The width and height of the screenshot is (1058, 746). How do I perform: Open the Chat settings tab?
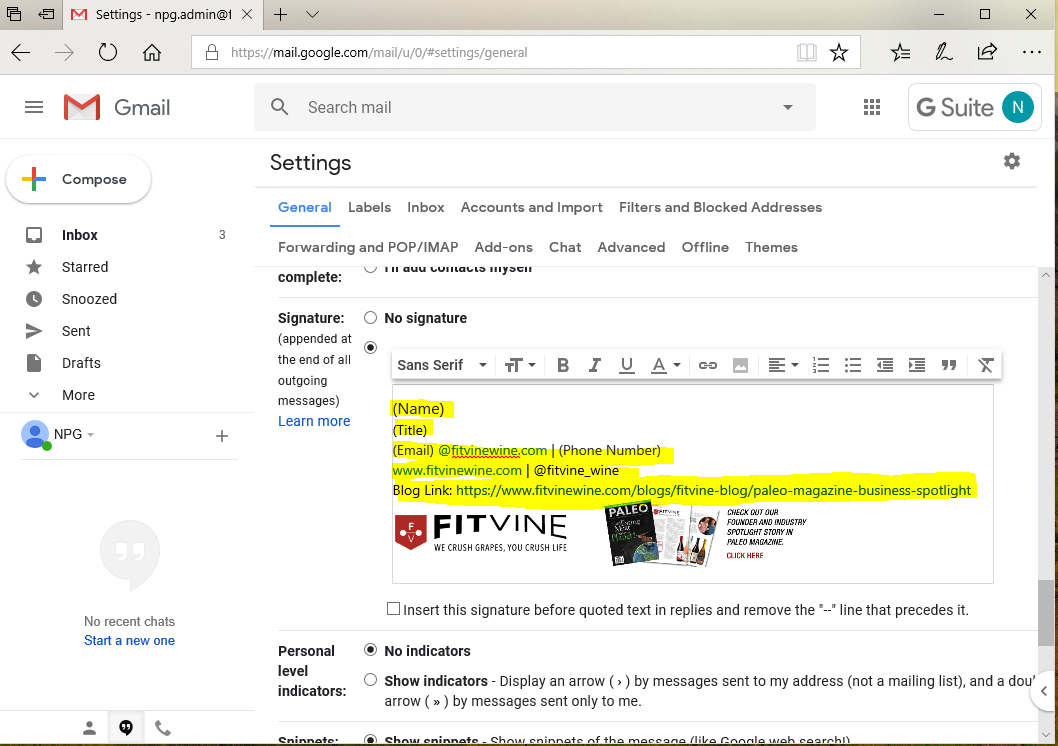[x=565, y=248]
